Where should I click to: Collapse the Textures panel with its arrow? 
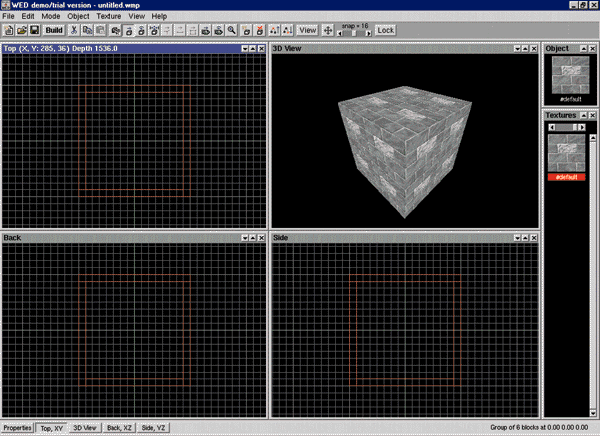point(582,116)
